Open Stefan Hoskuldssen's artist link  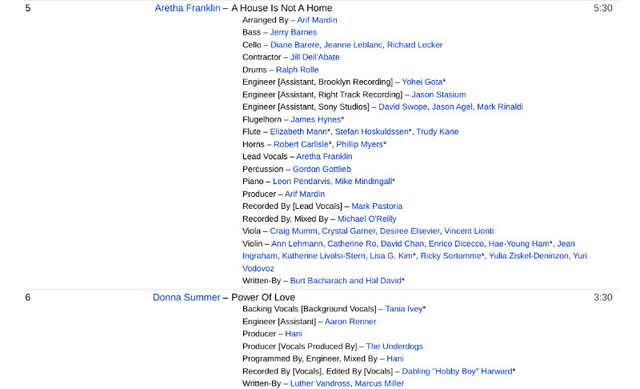click(x=372, y=132)
